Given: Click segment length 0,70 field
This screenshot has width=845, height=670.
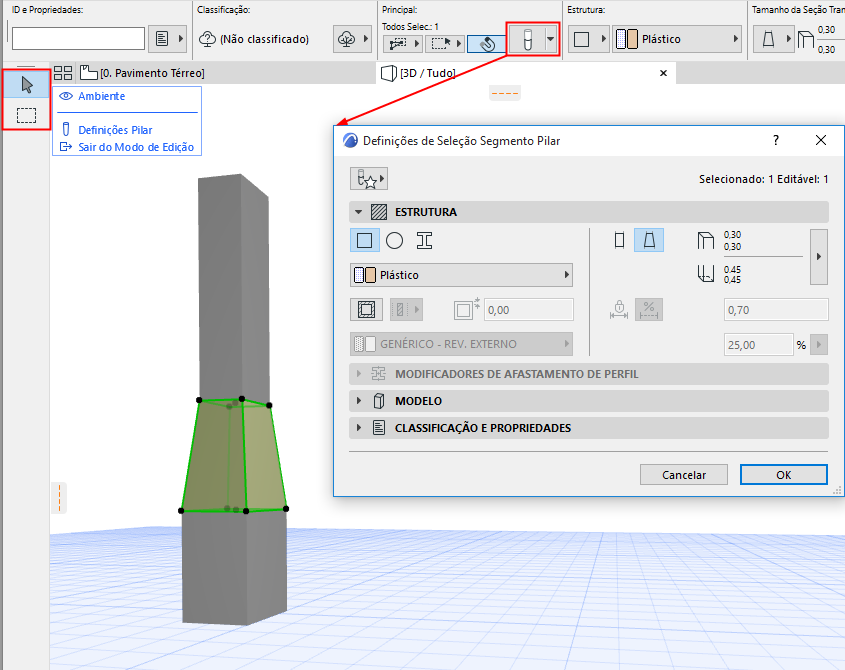Looking at the screenshot, I should (x=775, y=310).
